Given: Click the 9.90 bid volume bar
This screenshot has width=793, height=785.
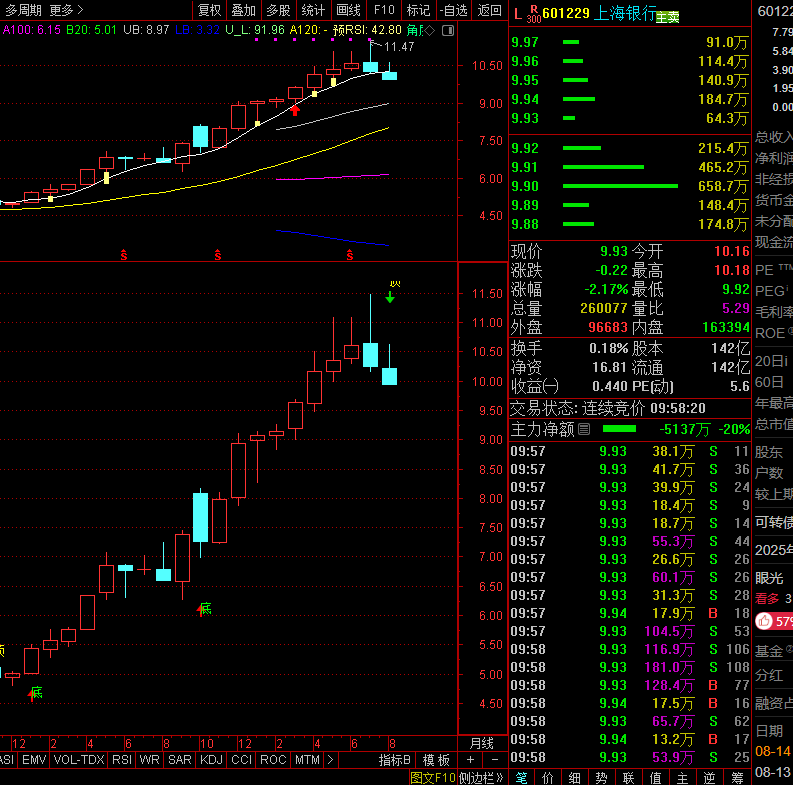Looking at the screenshot, I should (x=620, y=186).
